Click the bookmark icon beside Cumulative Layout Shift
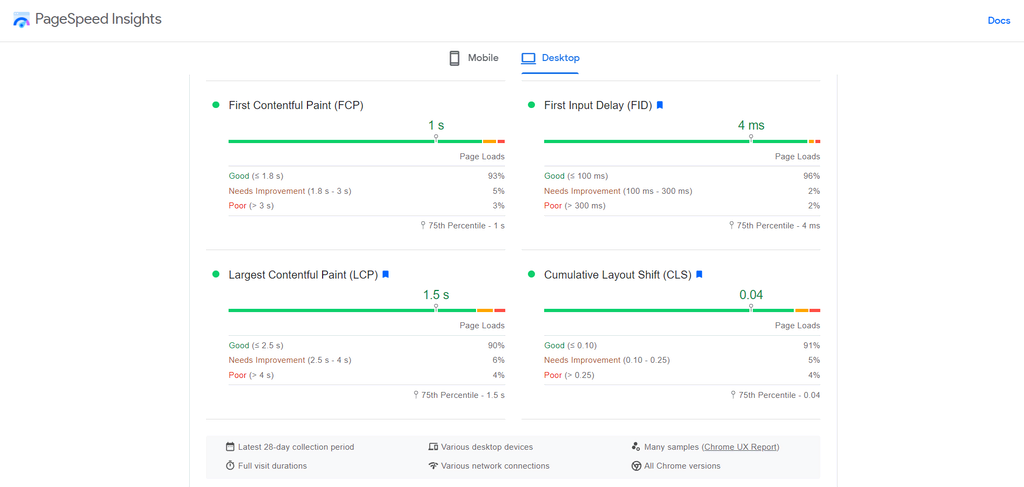Image resolution: width=1024 pixels, height=487 pixels. coord(700,274)
